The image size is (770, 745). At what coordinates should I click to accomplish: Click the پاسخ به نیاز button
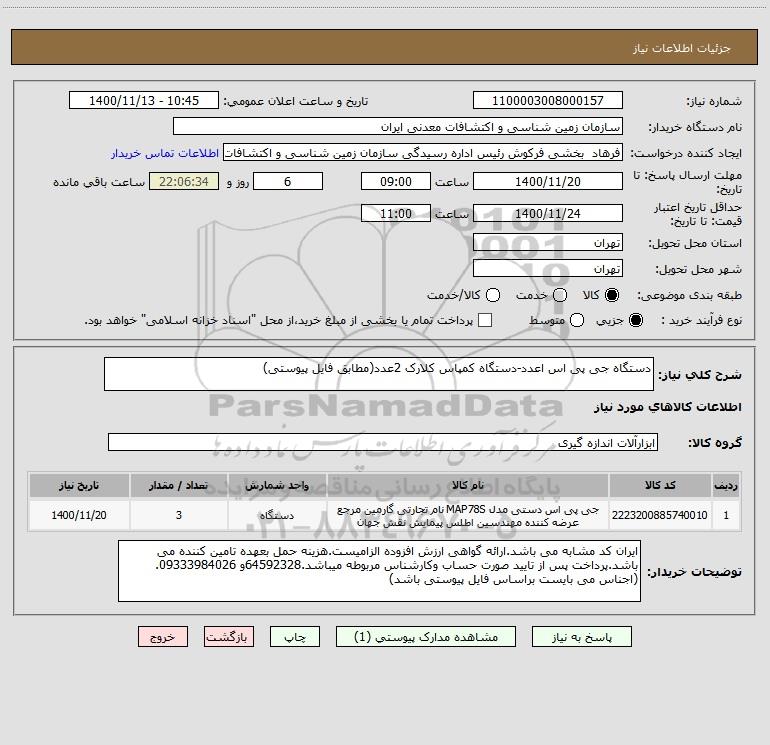[x=582, y=637]
